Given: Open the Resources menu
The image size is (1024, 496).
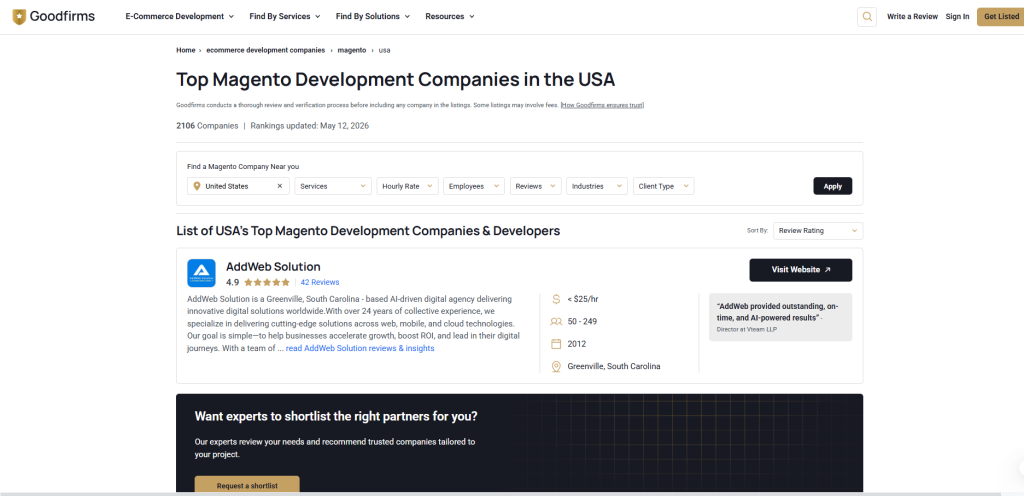Looking at the screenshot, I should 450,16.
